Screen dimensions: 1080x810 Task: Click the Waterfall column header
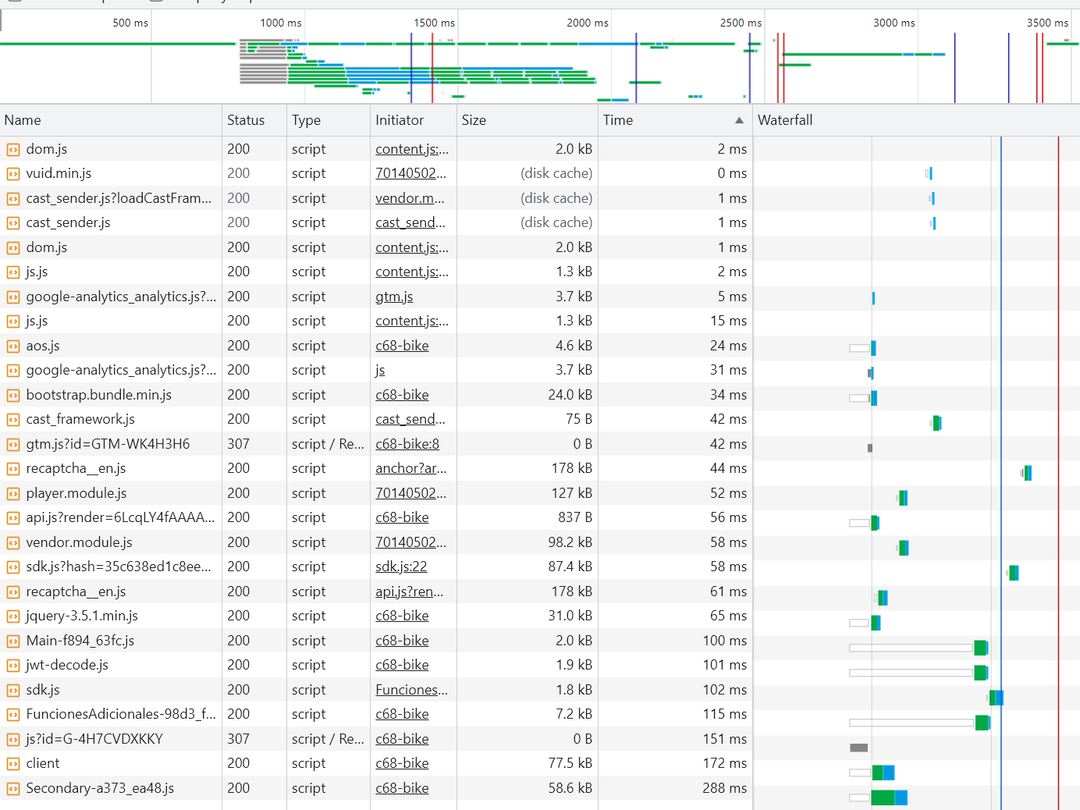point(916,120)
